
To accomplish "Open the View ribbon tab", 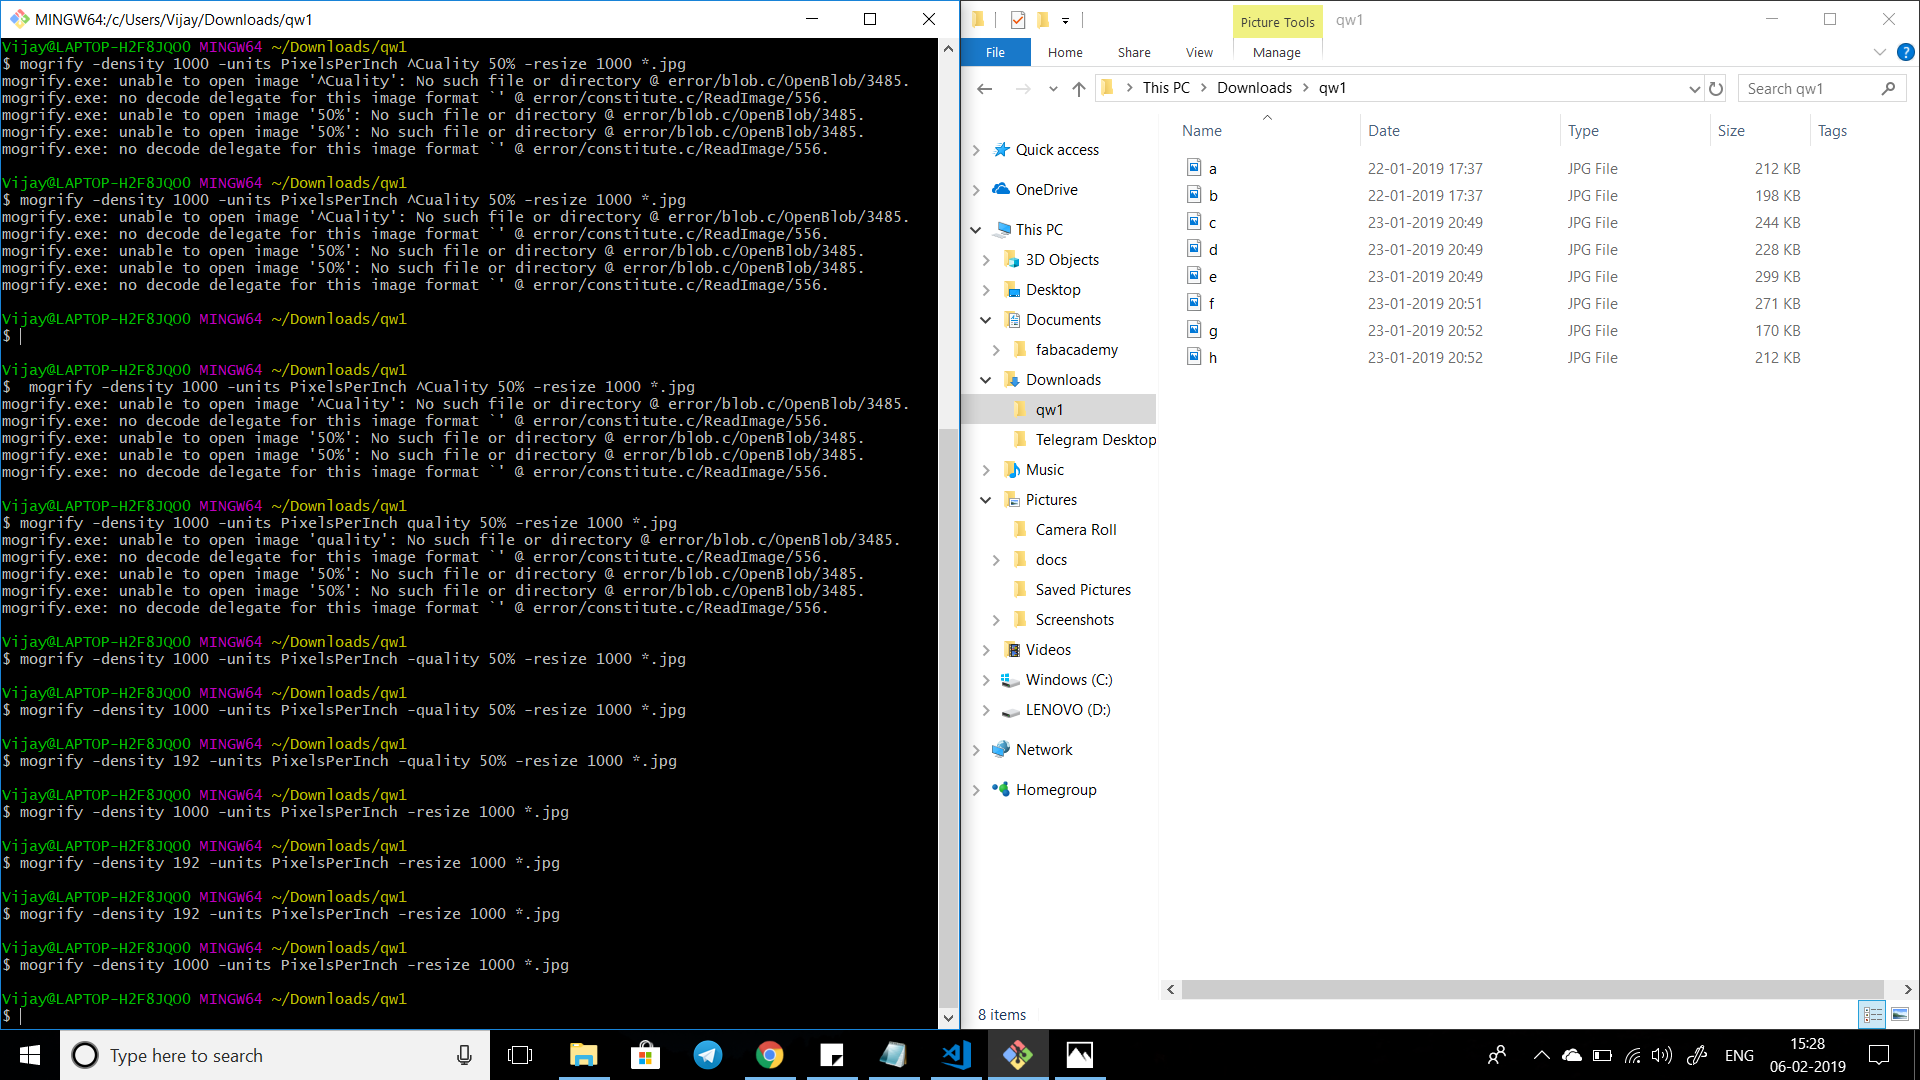I will point(1199,52).
